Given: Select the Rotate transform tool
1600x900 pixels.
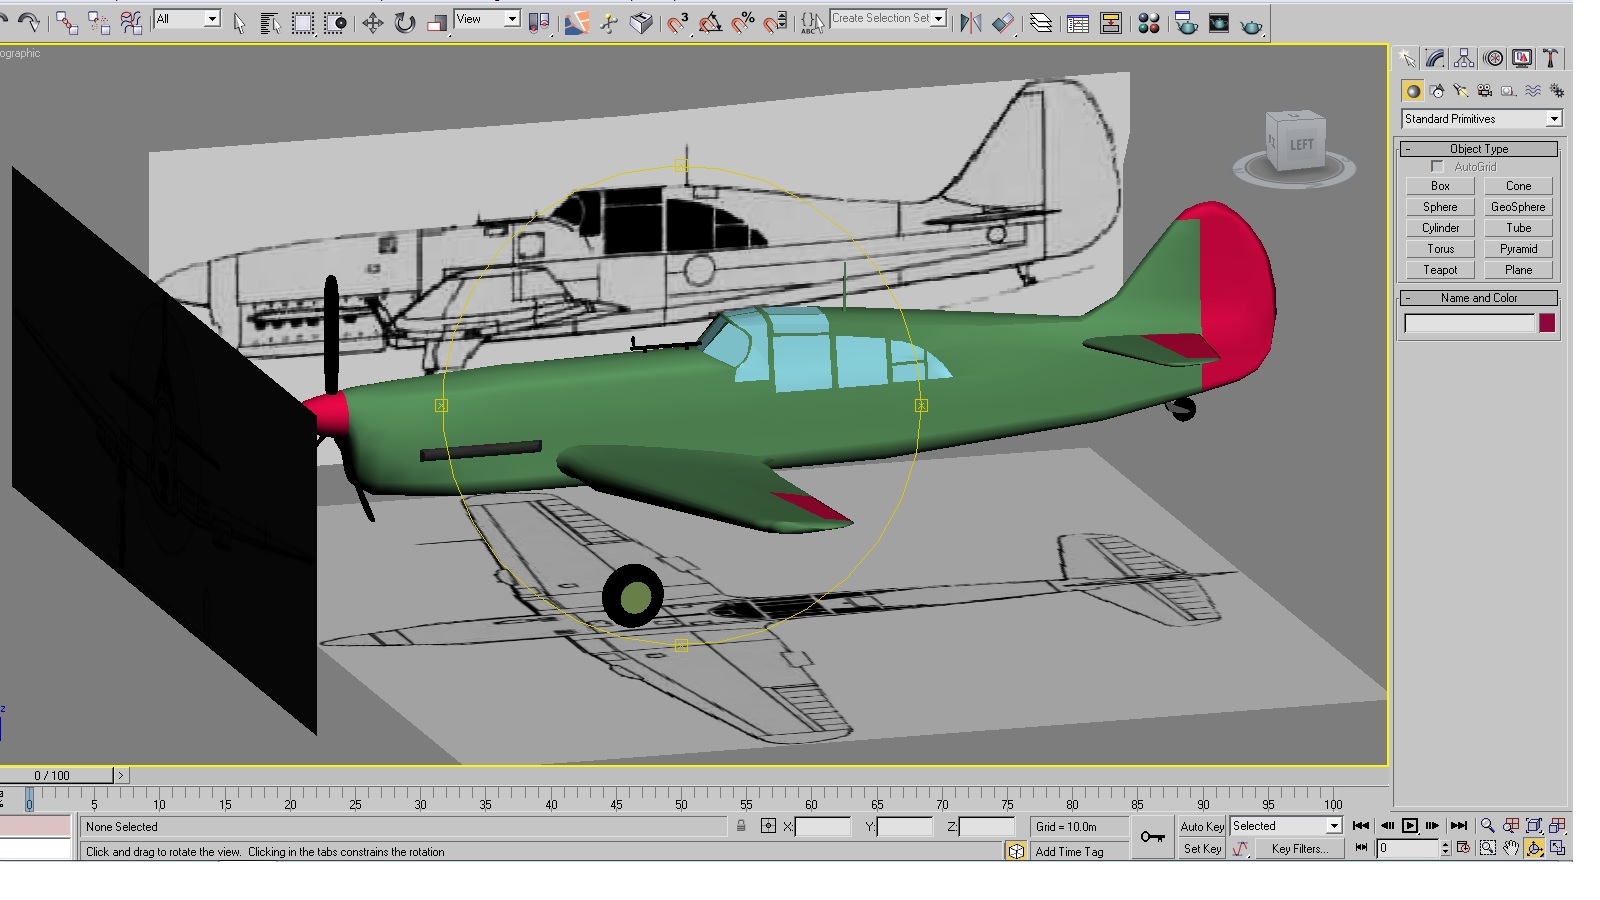Looking at the screenshot, I should pyautogui.click(x=404, y=23).
